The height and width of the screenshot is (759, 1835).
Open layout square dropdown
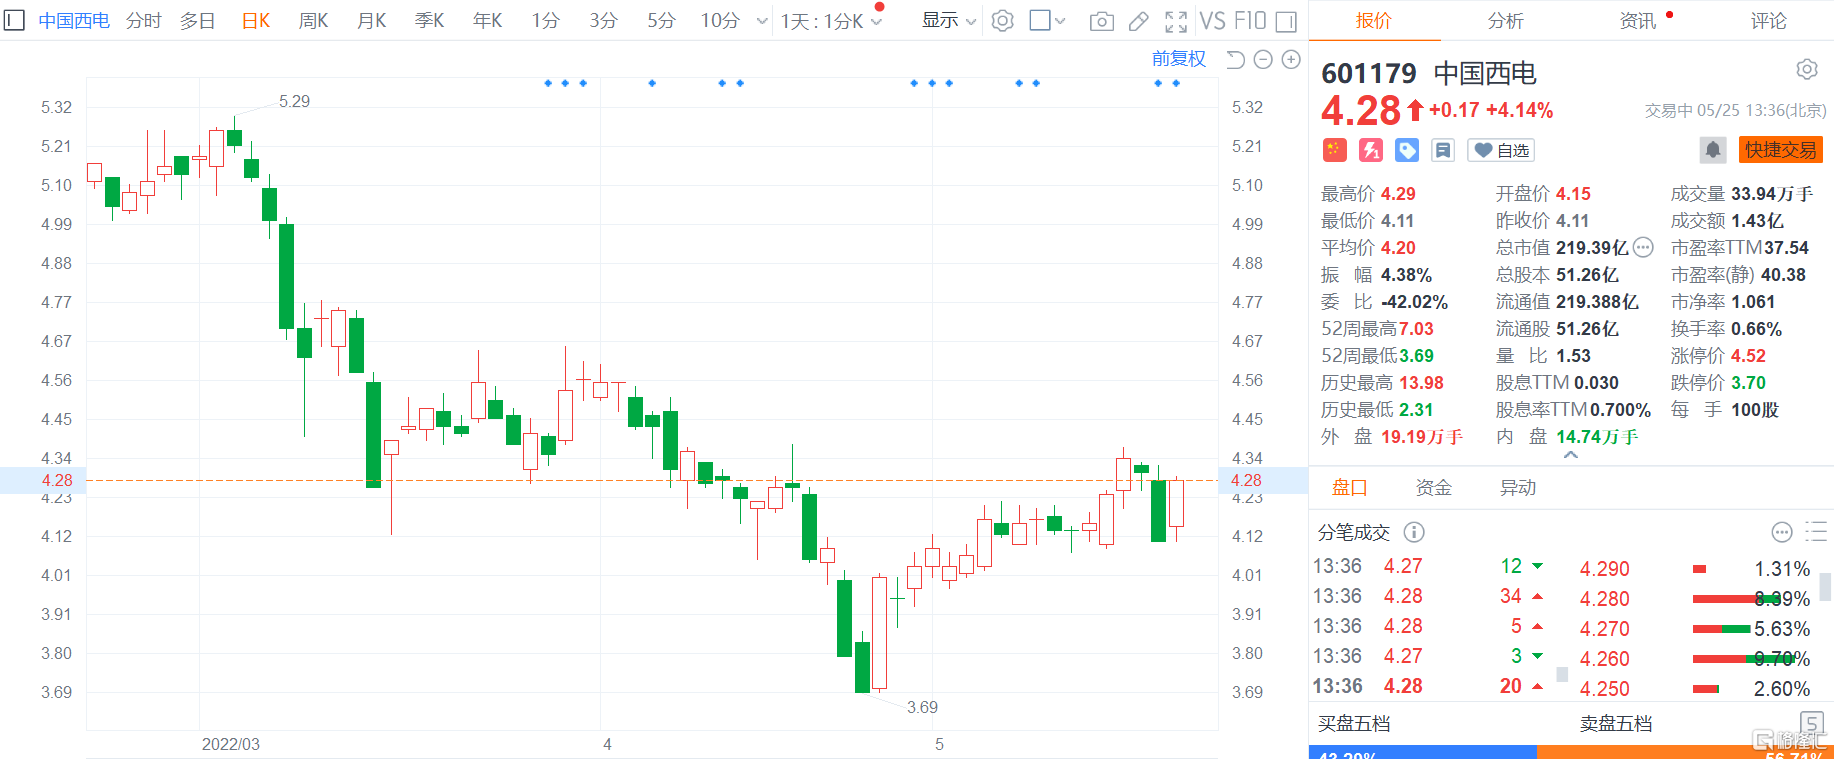coord(1047,21)
